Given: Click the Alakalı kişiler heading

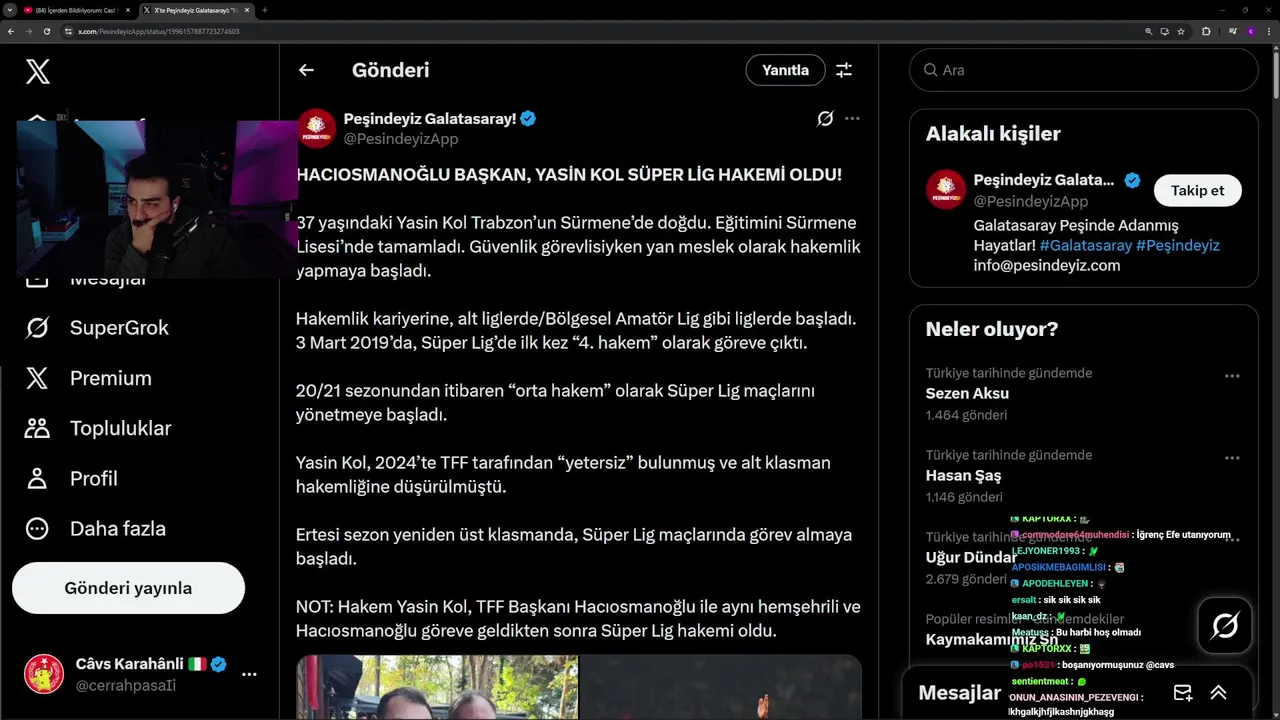Looking at the screenshot, I should click(x=993, y=133).
